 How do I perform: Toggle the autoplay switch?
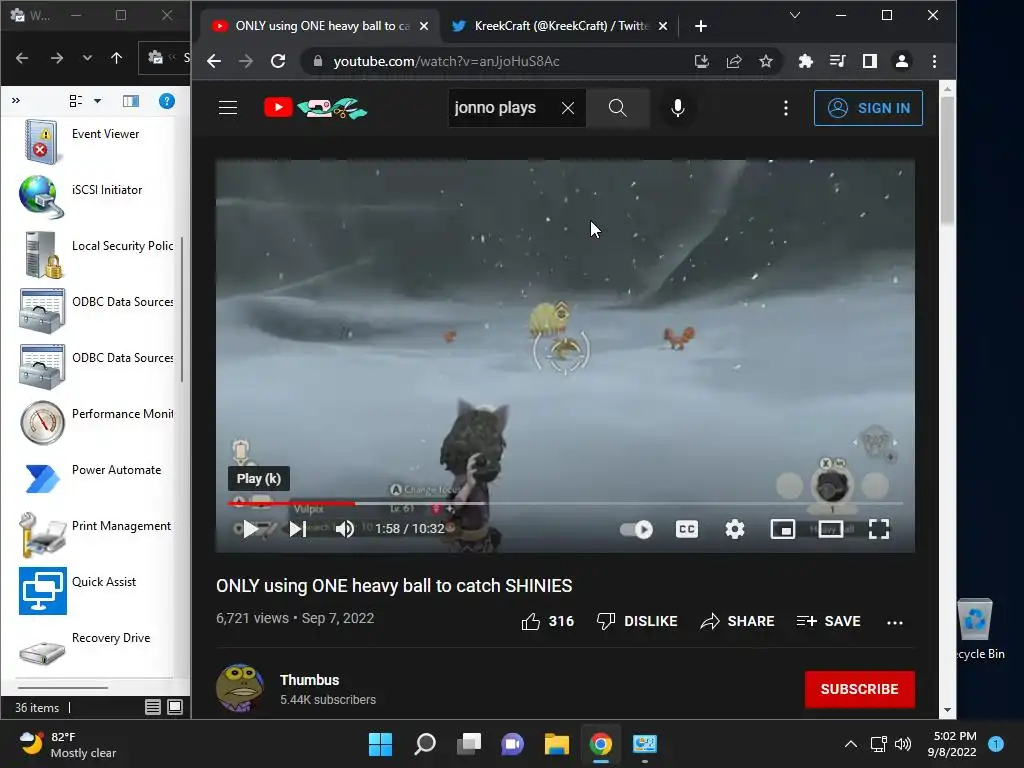tap(637, 529)
